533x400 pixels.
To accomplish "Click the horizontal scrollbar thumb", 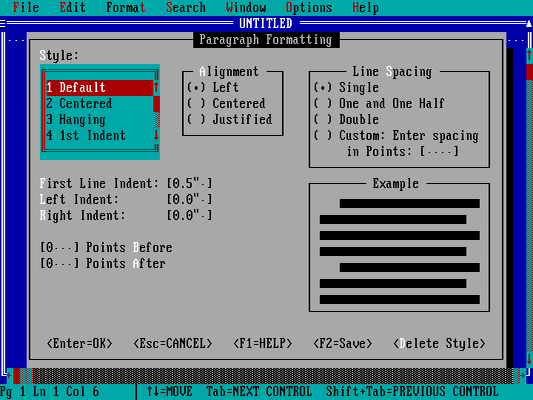I will click(x=16, y=375).
